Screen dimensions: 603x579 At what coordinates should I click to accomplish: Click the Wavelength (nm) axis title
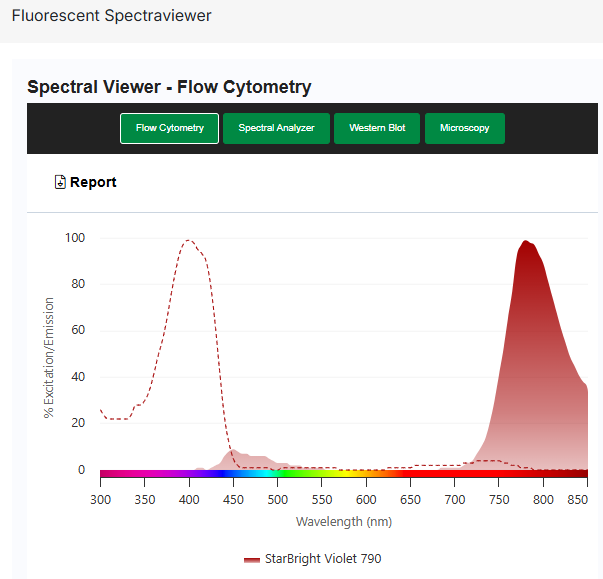point(343,521)
